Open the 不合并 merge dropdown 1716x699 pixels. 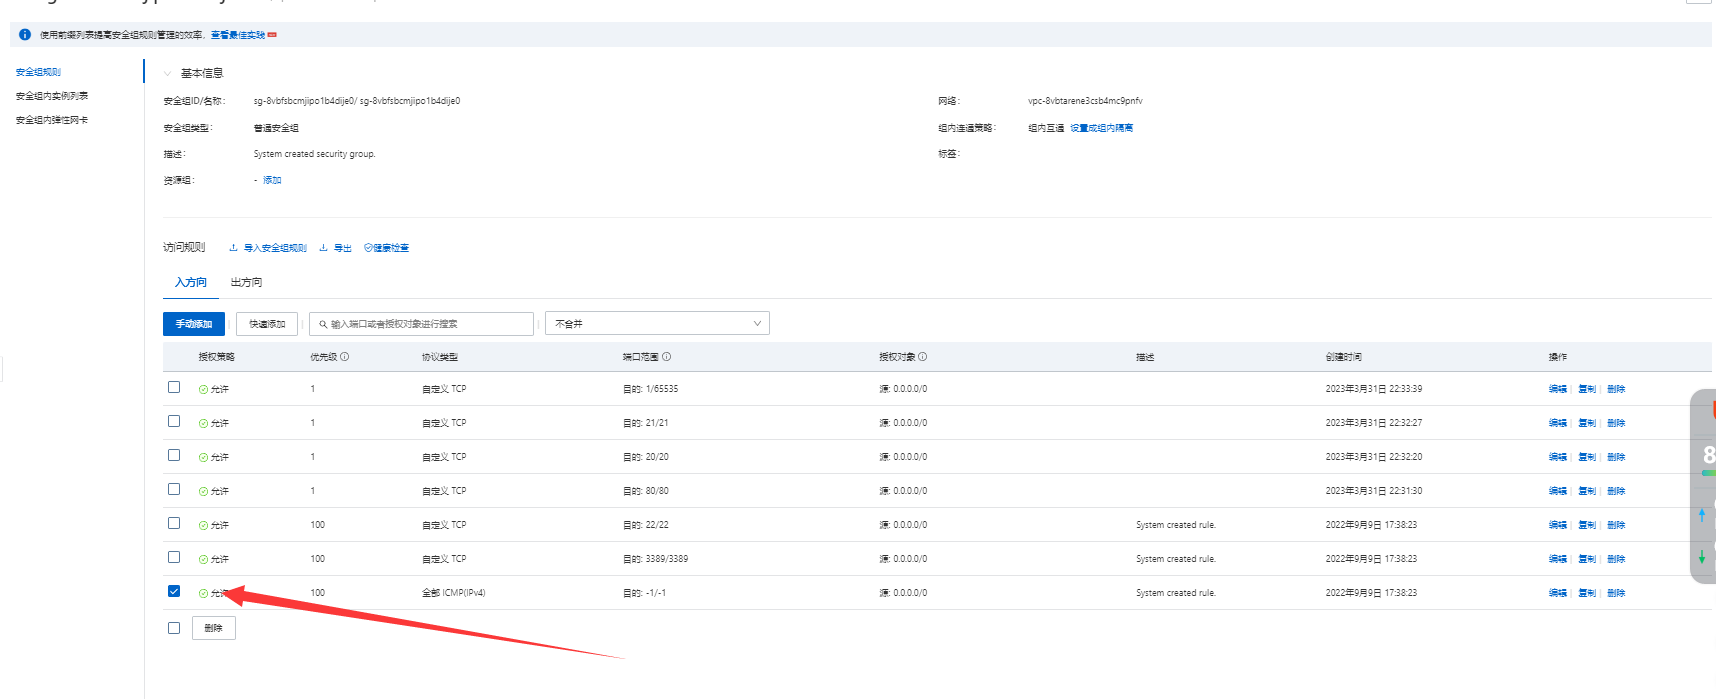[657, 323]
